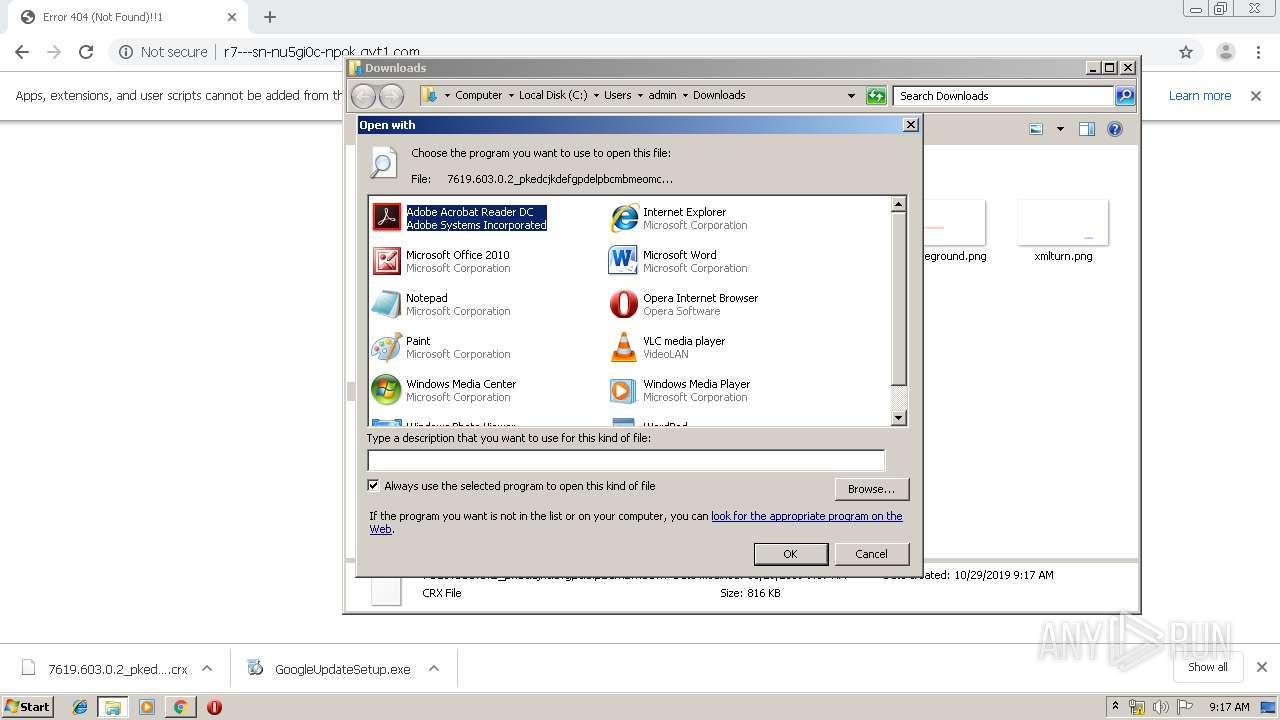Screen dimensions: 1280x720
Task: Select xmlturn.png thumbnail
Action: 1063,223
